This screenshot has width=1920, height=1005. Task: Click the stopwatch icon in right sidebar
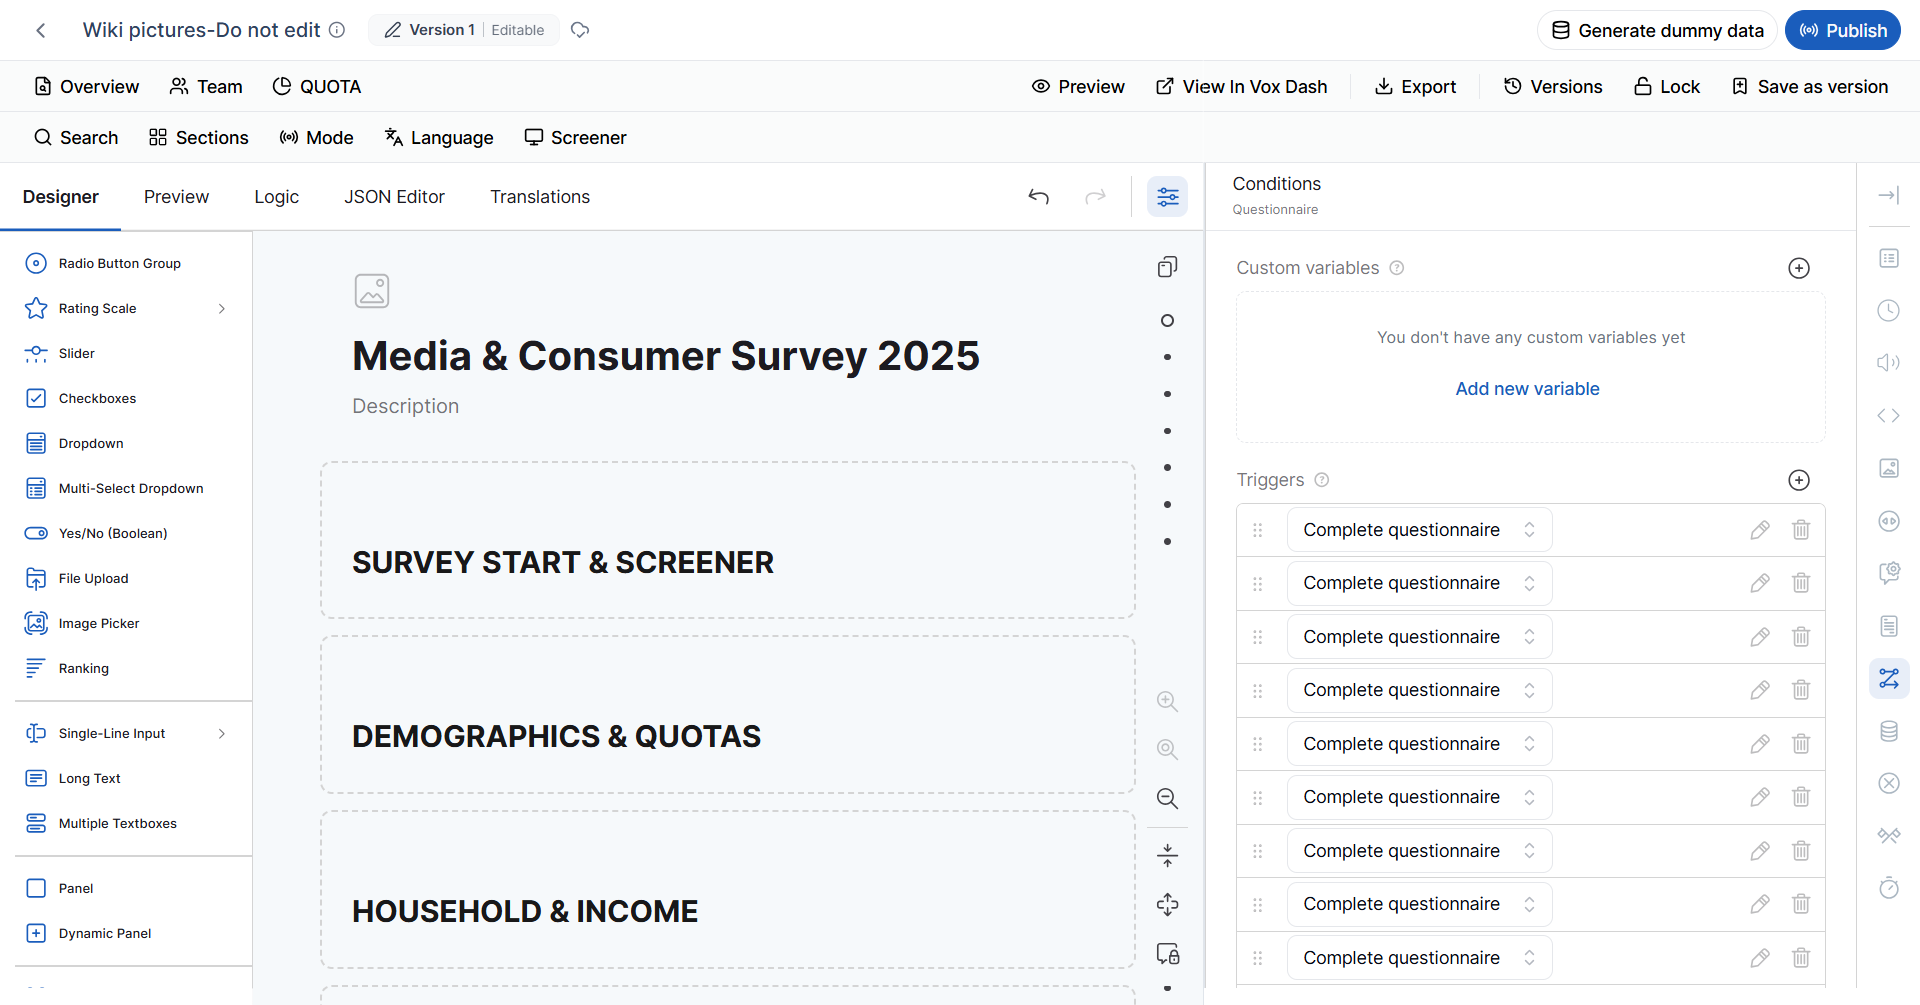tap(1889, 887)
